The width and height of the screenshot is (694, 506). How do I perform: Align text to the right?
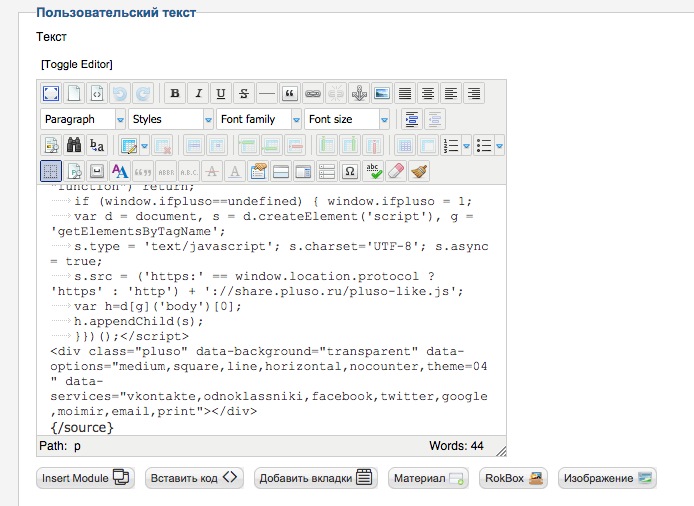pos(474,93)
